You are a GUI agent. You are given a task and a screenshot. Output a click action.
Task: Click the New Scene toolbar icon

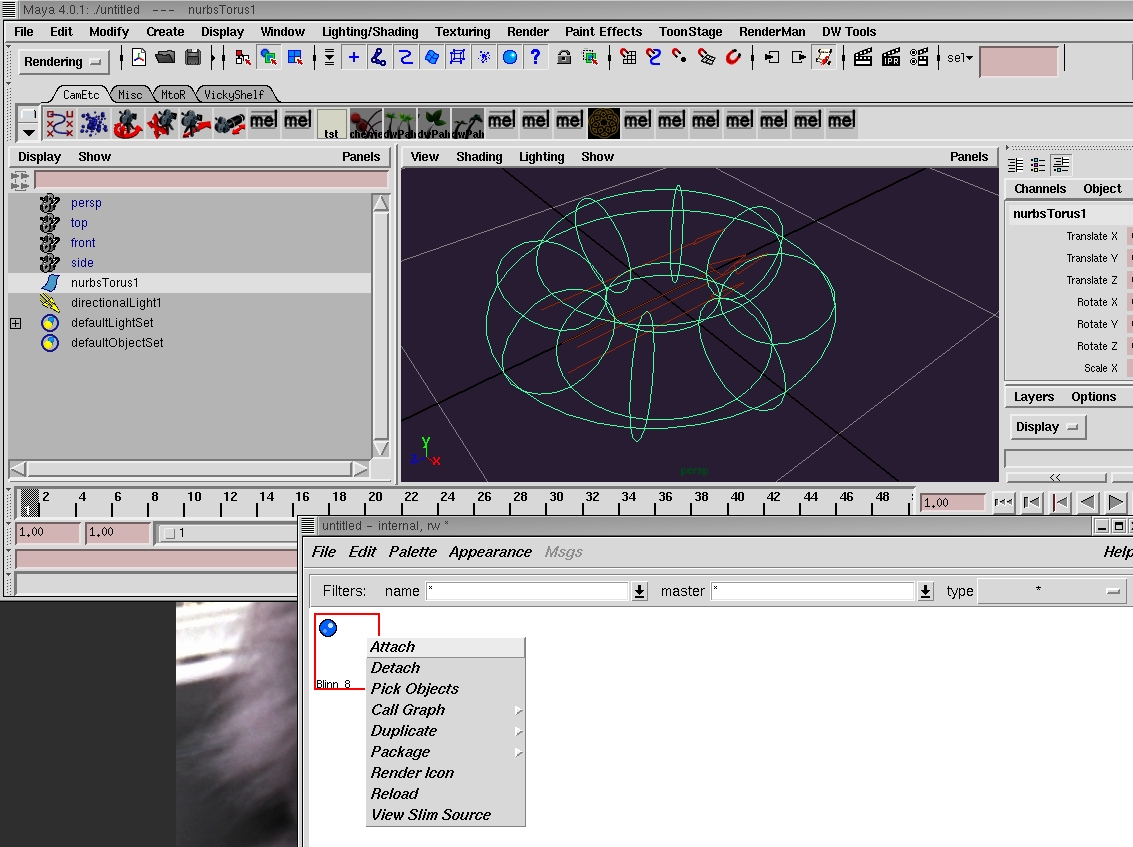(139, 57)
